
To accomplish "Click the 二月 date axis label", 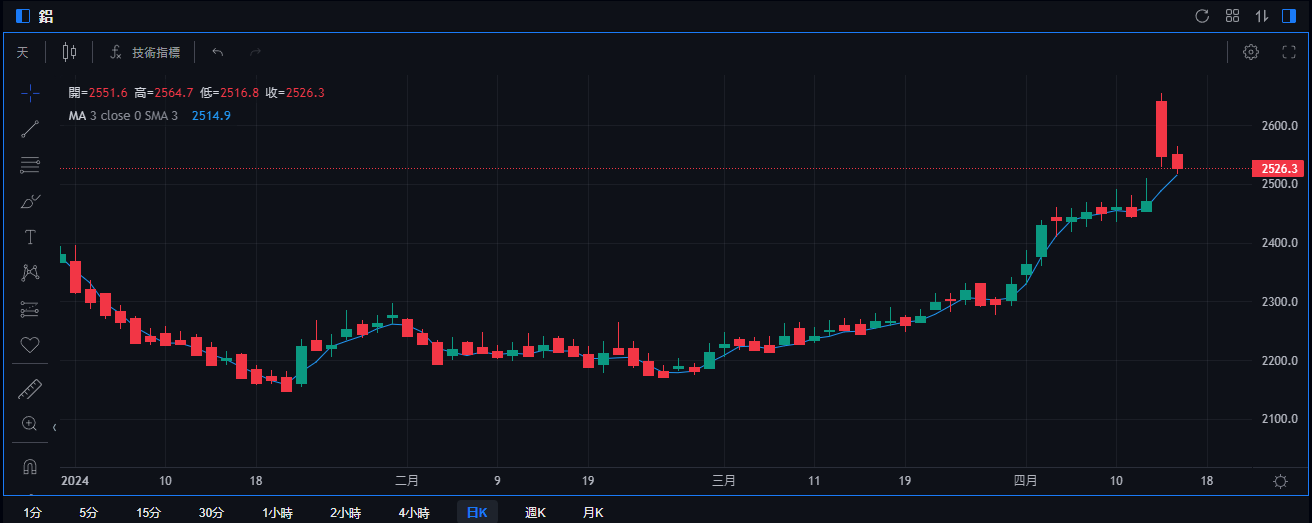I will click(407, 481).
